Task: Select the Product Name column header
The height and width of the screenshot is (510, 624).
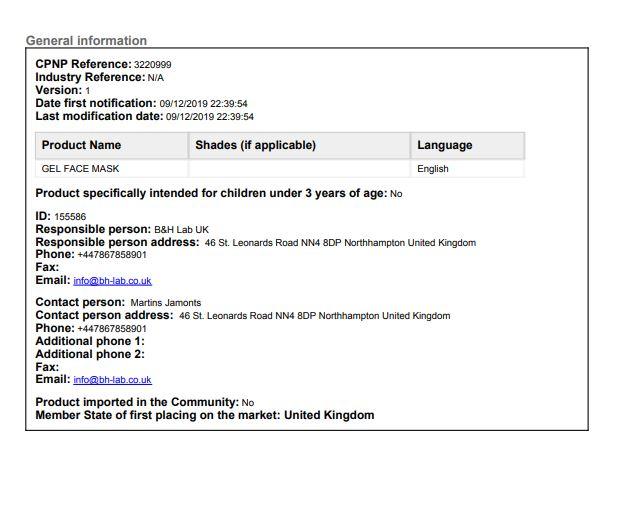Action: 81,145
